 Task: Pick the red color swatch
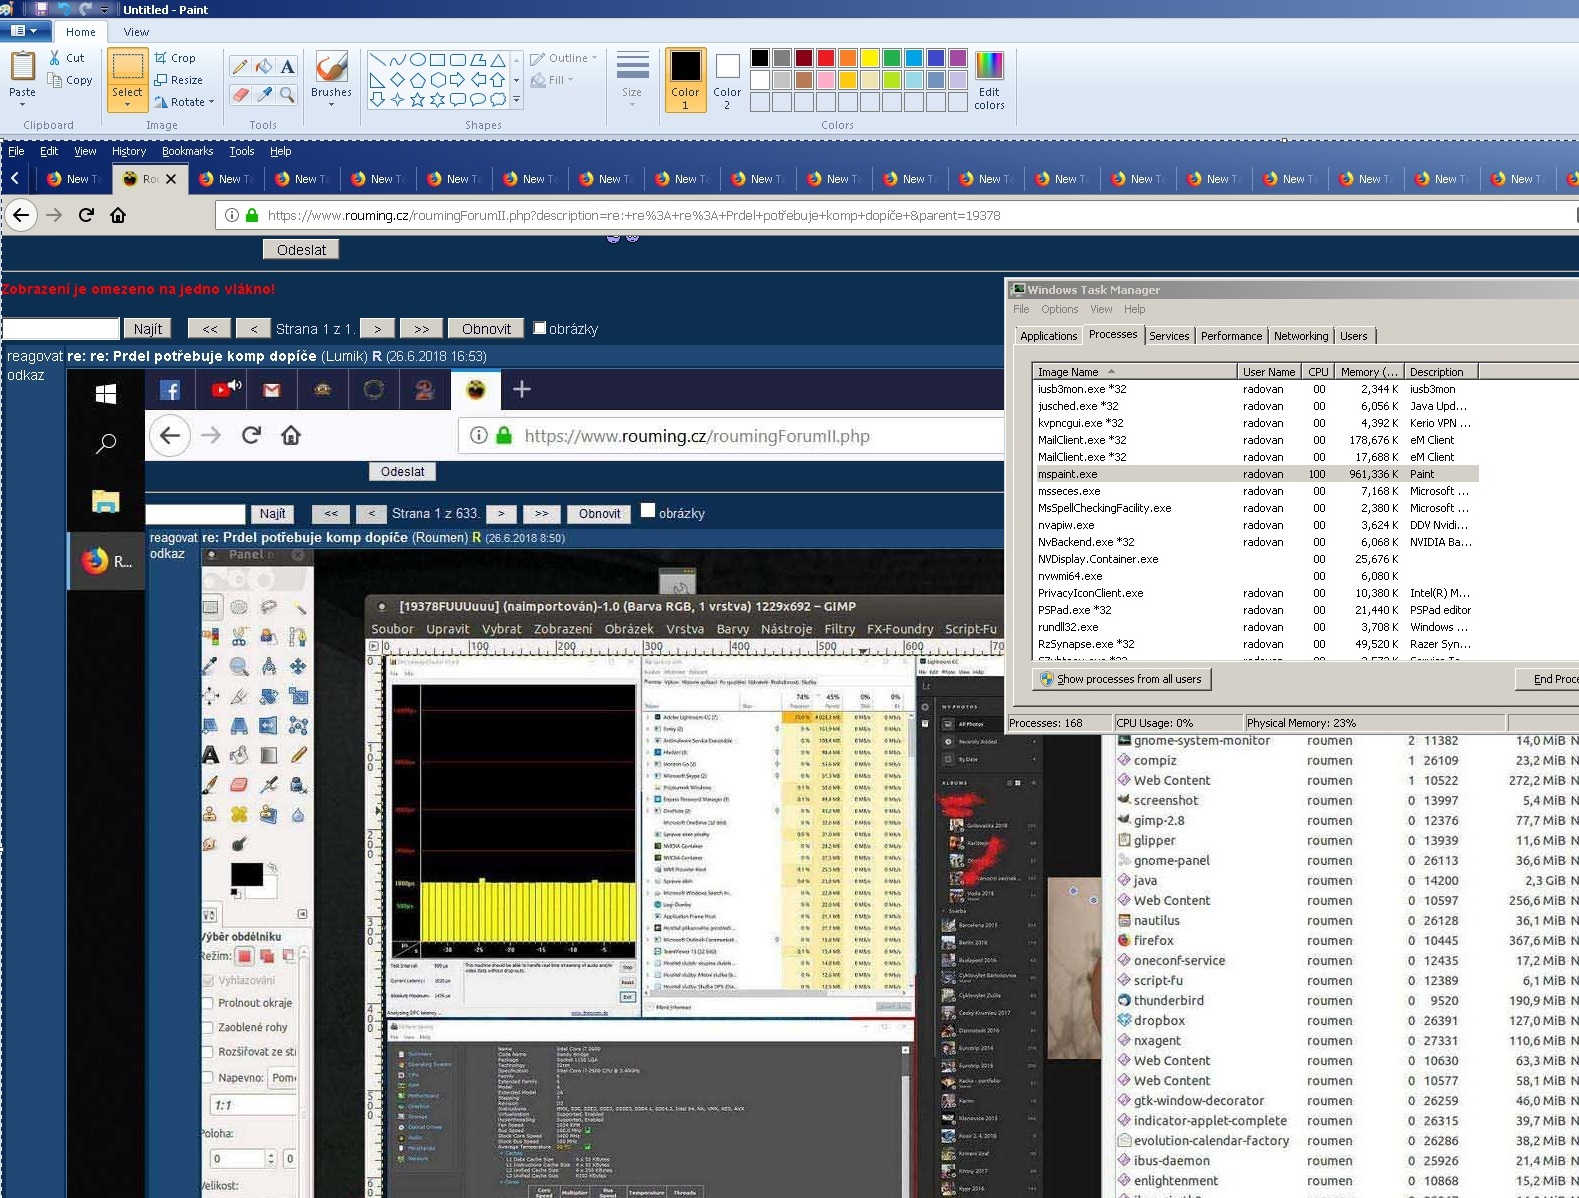pos(826,58)
